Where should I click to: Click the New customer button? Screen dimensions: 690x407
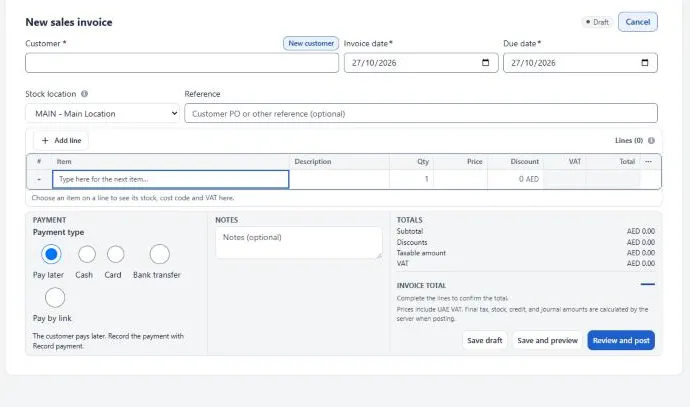click(311, 43)
